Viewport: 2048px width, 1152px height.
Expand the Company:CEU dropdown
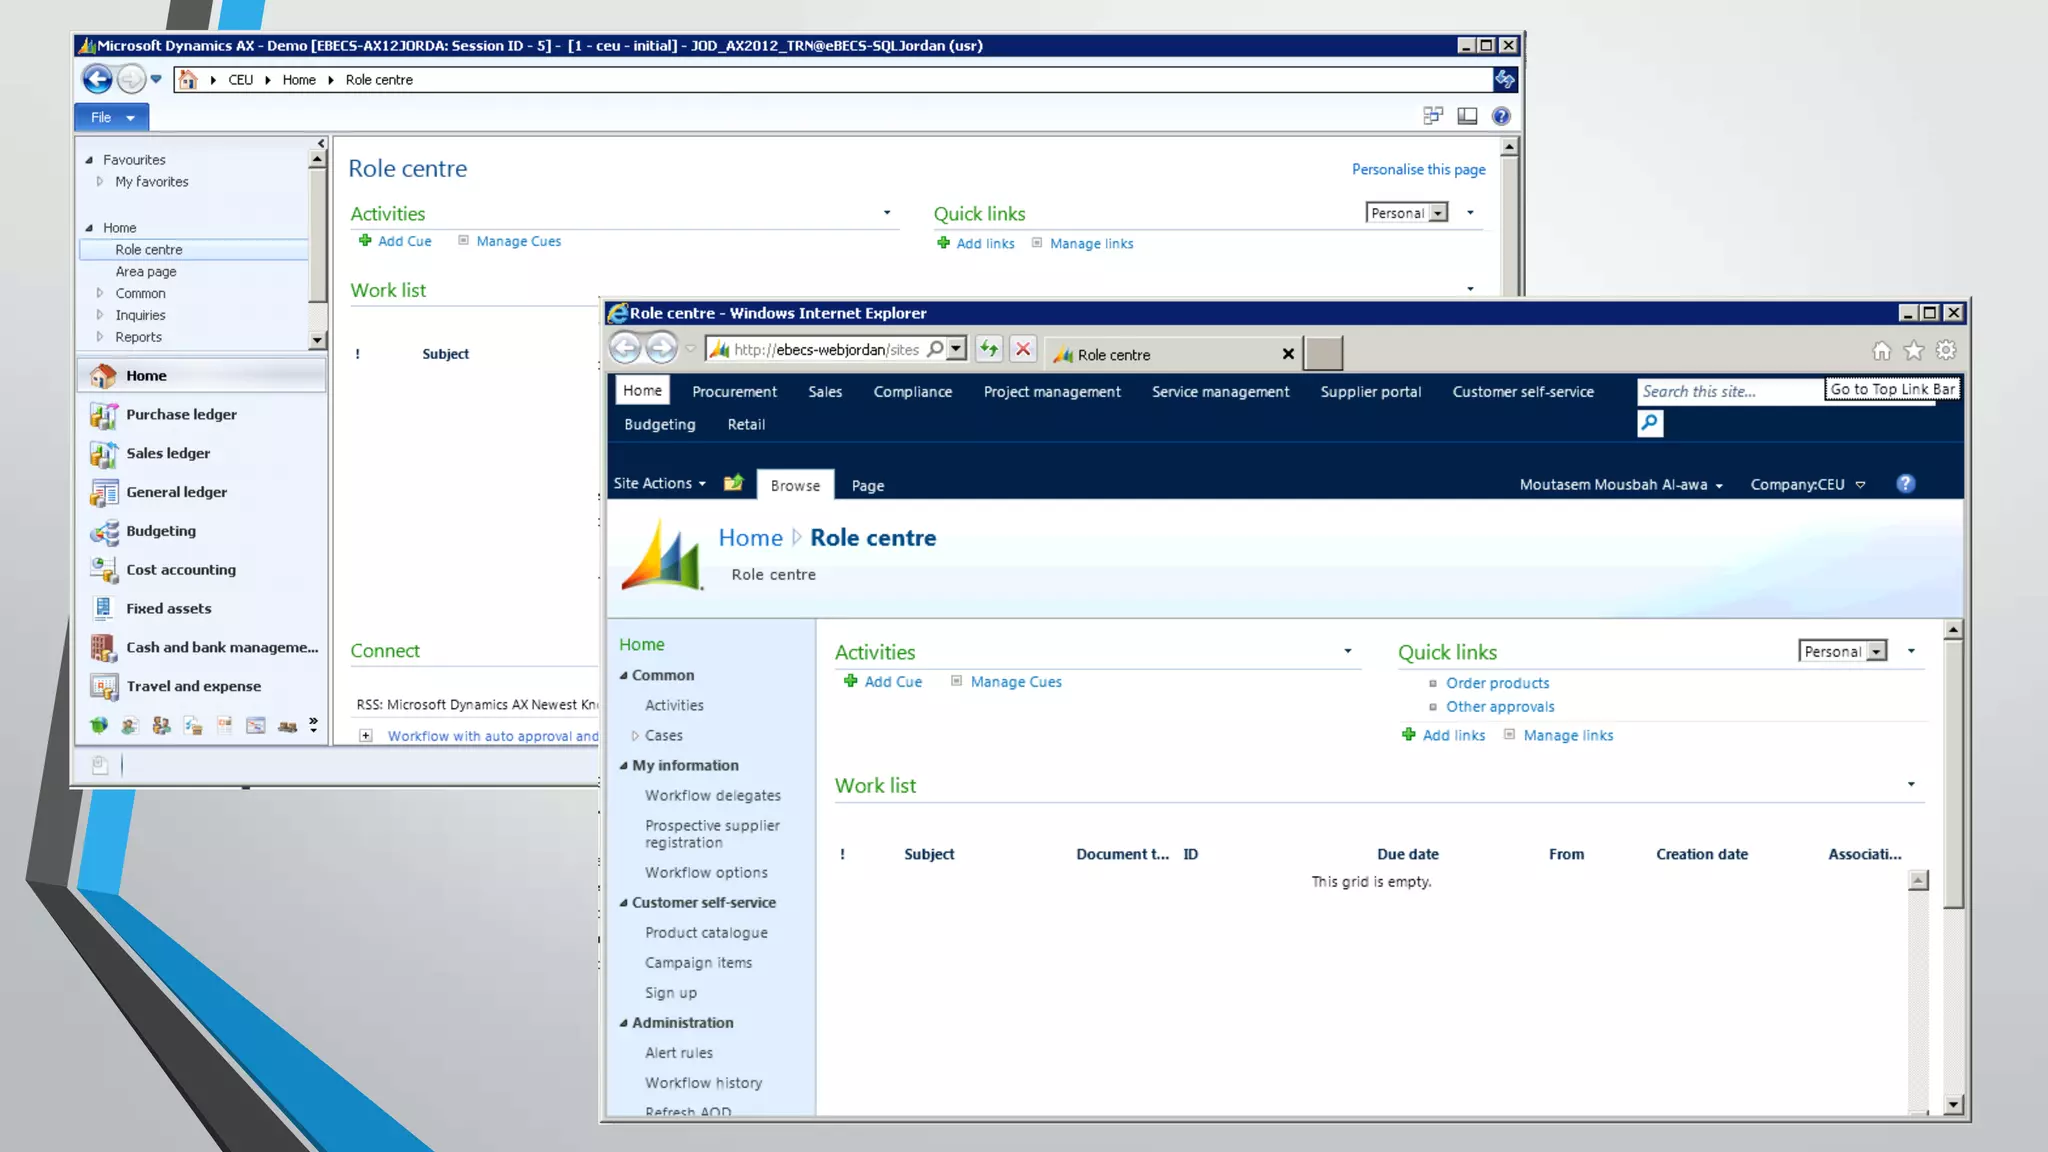1860,485
